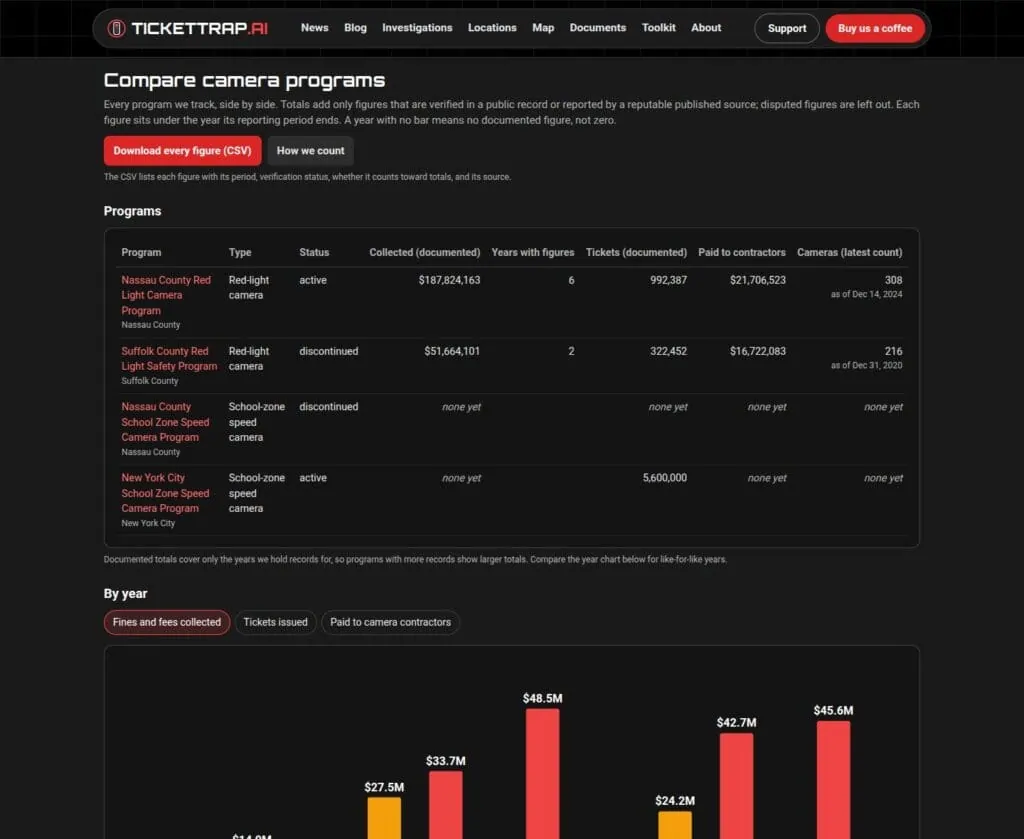1024x839 pixels.
Task: Click the Support button
Action: pyautogui.click(x=786, y=28)
